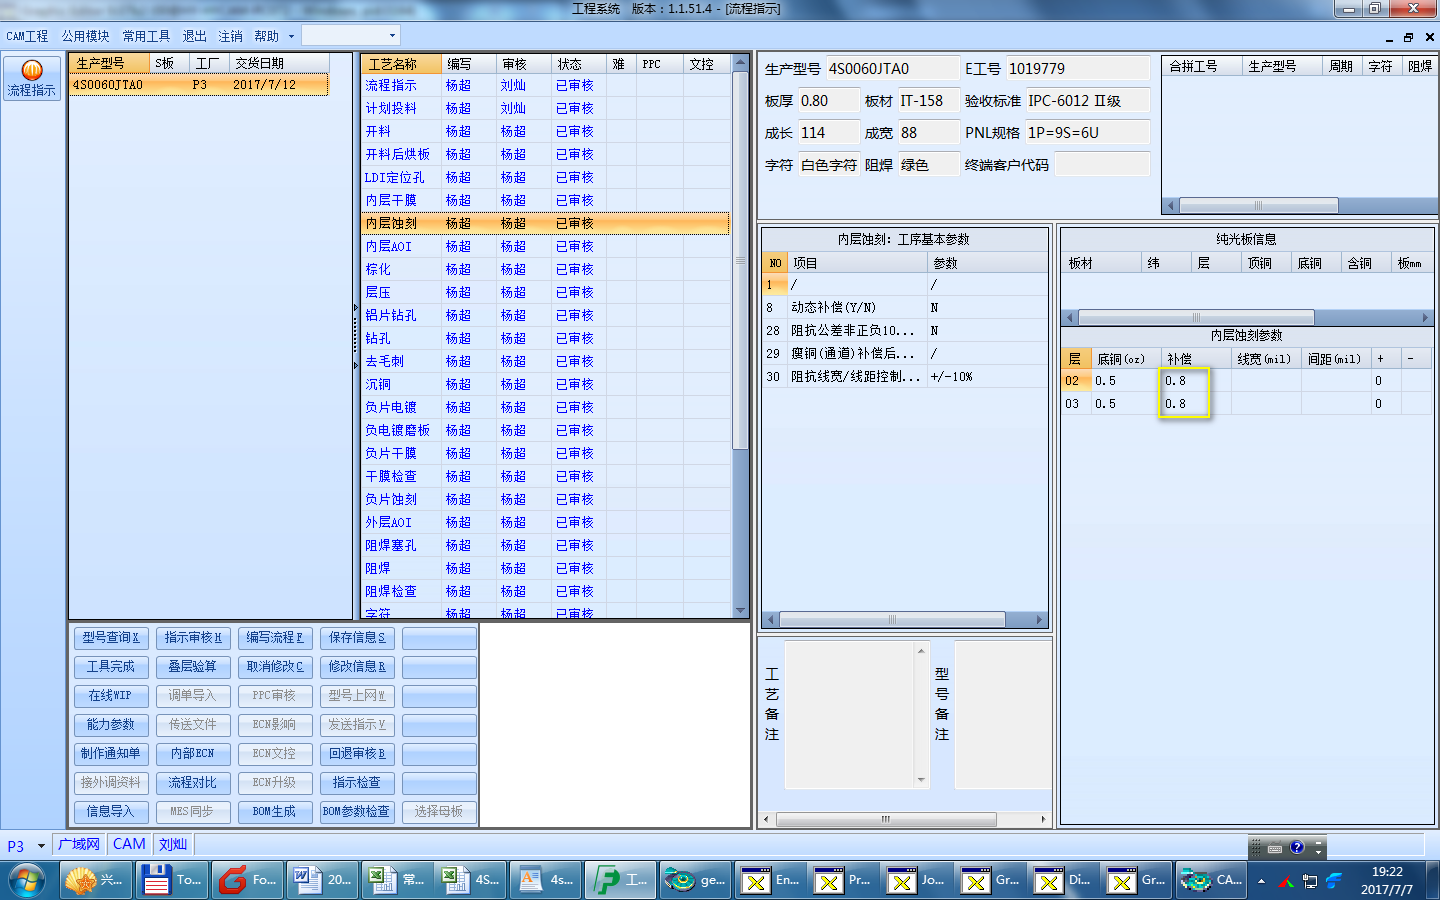Show hidden system tray icons arrow

coord(1261,881)
